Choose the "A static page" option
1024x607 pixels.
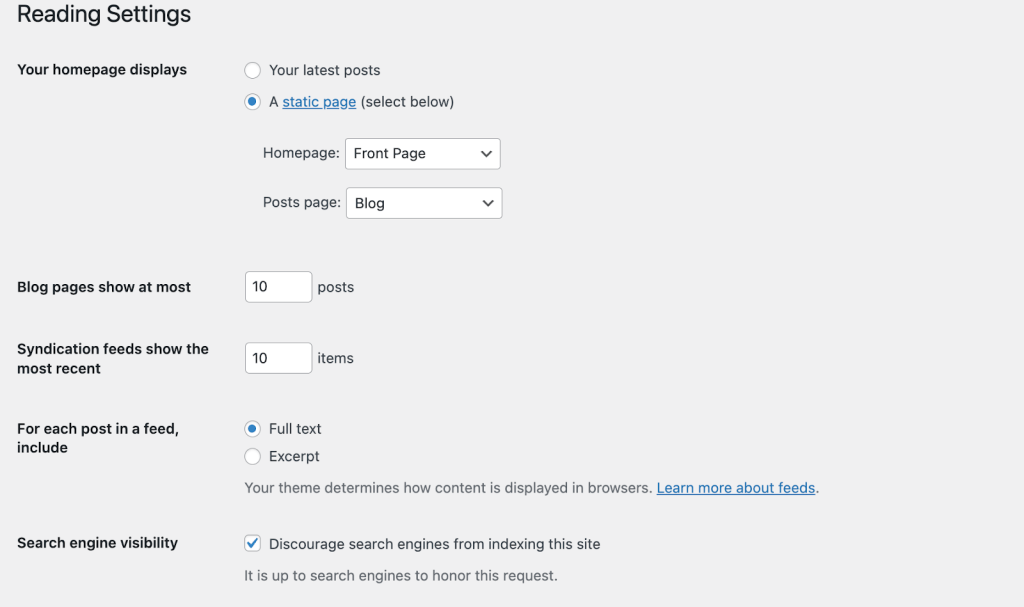pyautogui.click(x=252, y=101)
